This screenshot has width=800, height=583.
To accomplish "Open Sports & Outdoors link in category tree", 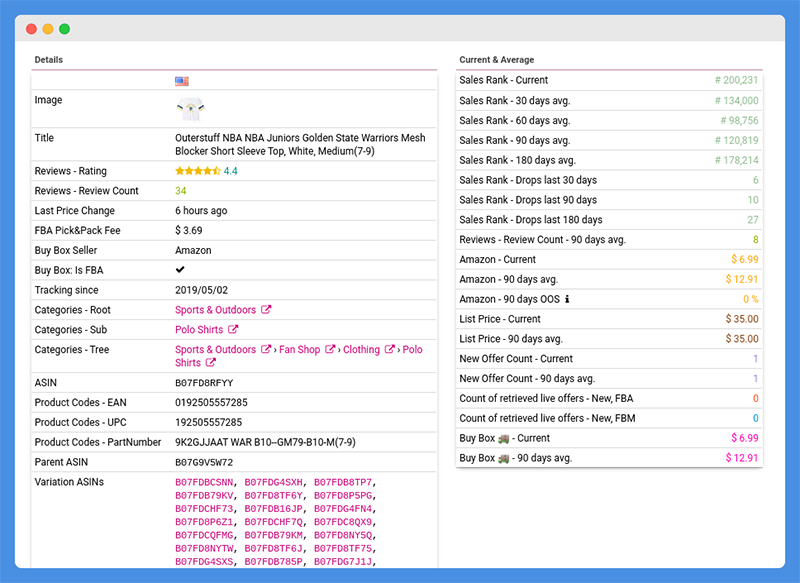I will pos(215,349).
